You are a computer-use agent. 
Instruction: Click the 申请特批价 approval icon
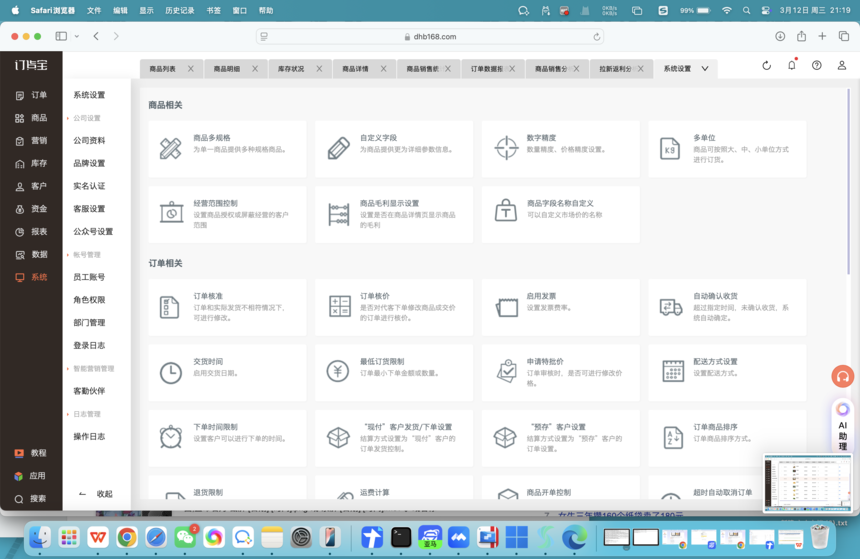507,371
